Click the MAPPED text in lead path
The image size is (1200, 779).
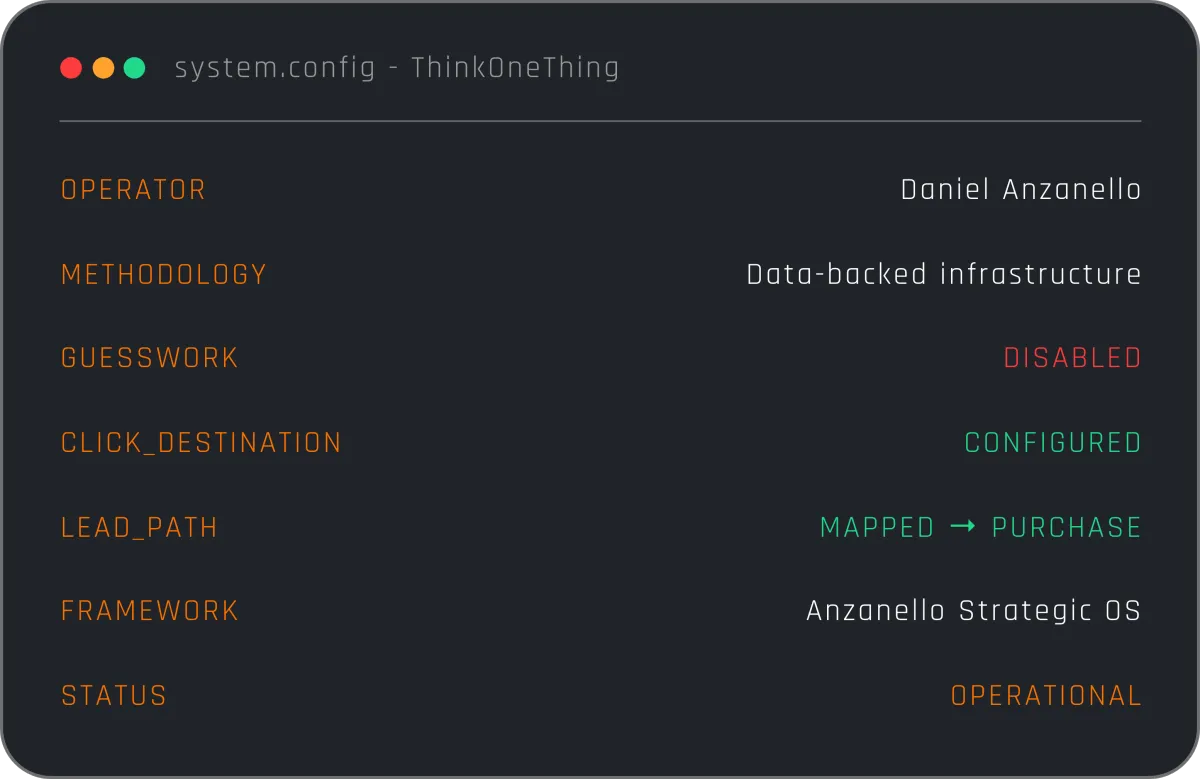point(877,528)
